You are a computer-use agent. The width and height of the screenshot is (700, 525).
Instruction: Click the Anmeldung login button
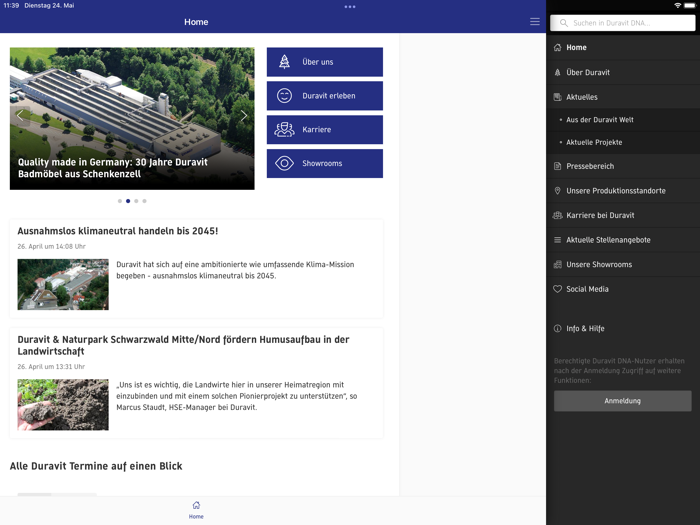[622, 401]
